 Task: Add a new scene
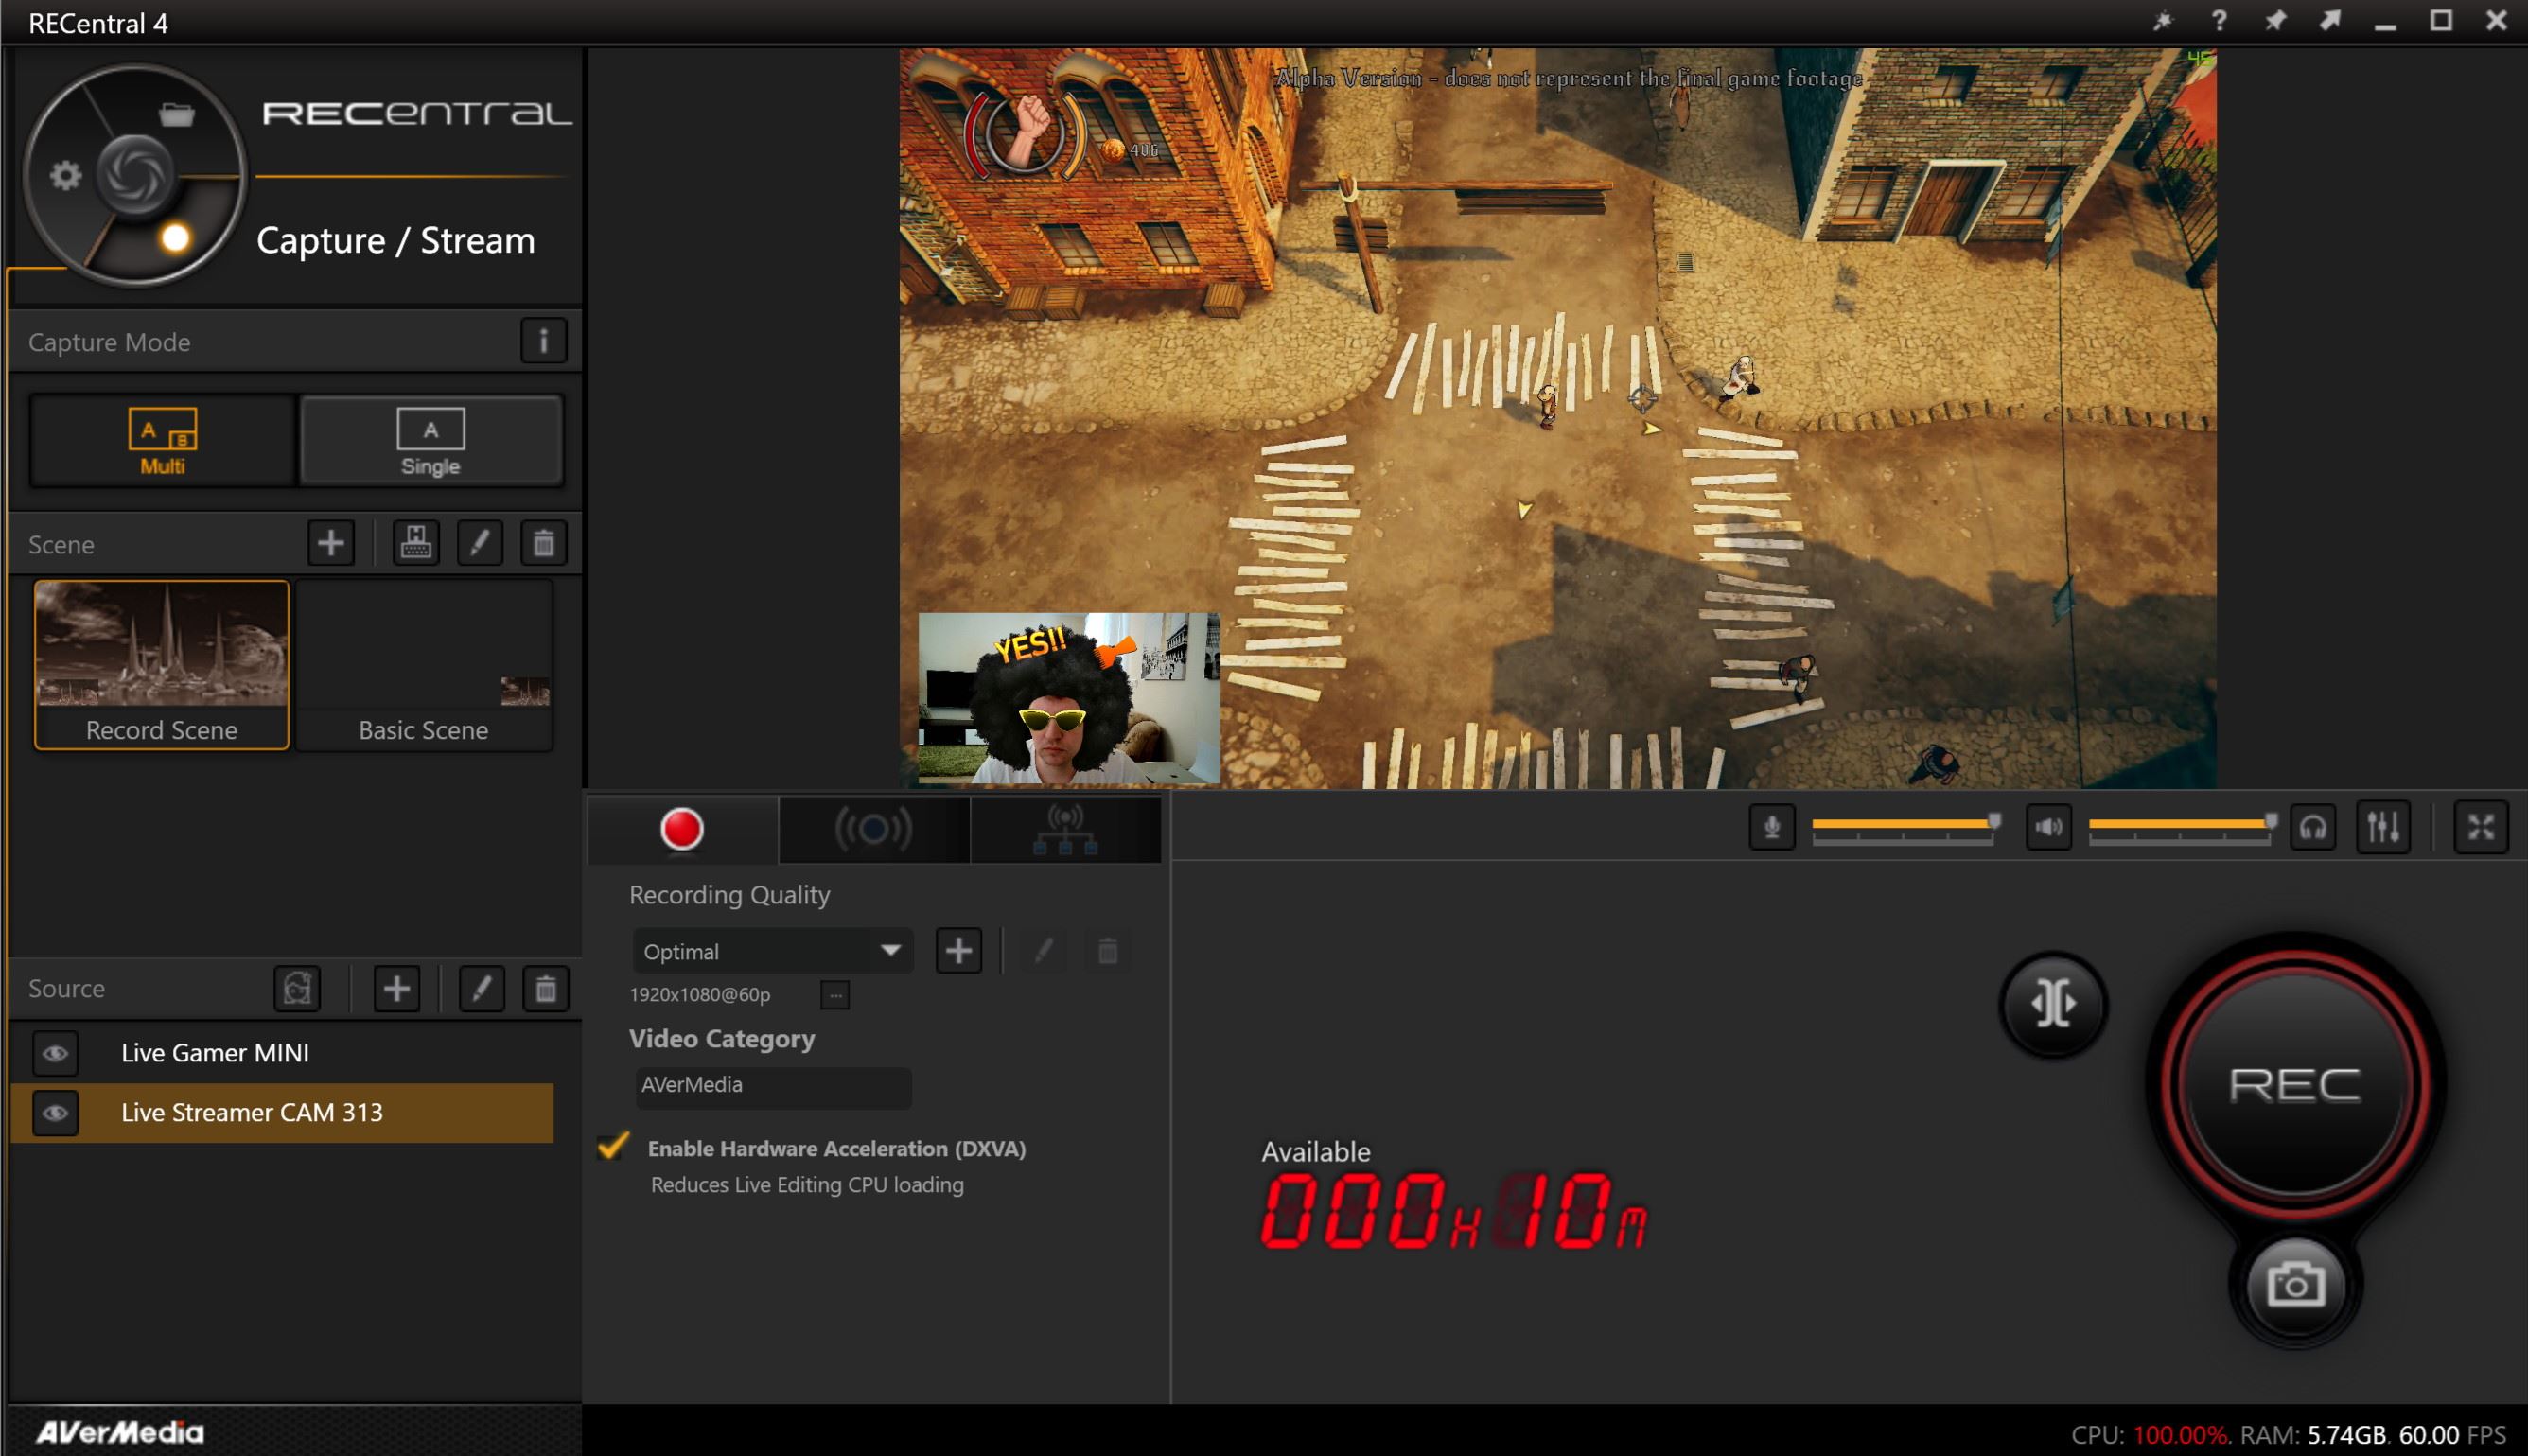331,543
